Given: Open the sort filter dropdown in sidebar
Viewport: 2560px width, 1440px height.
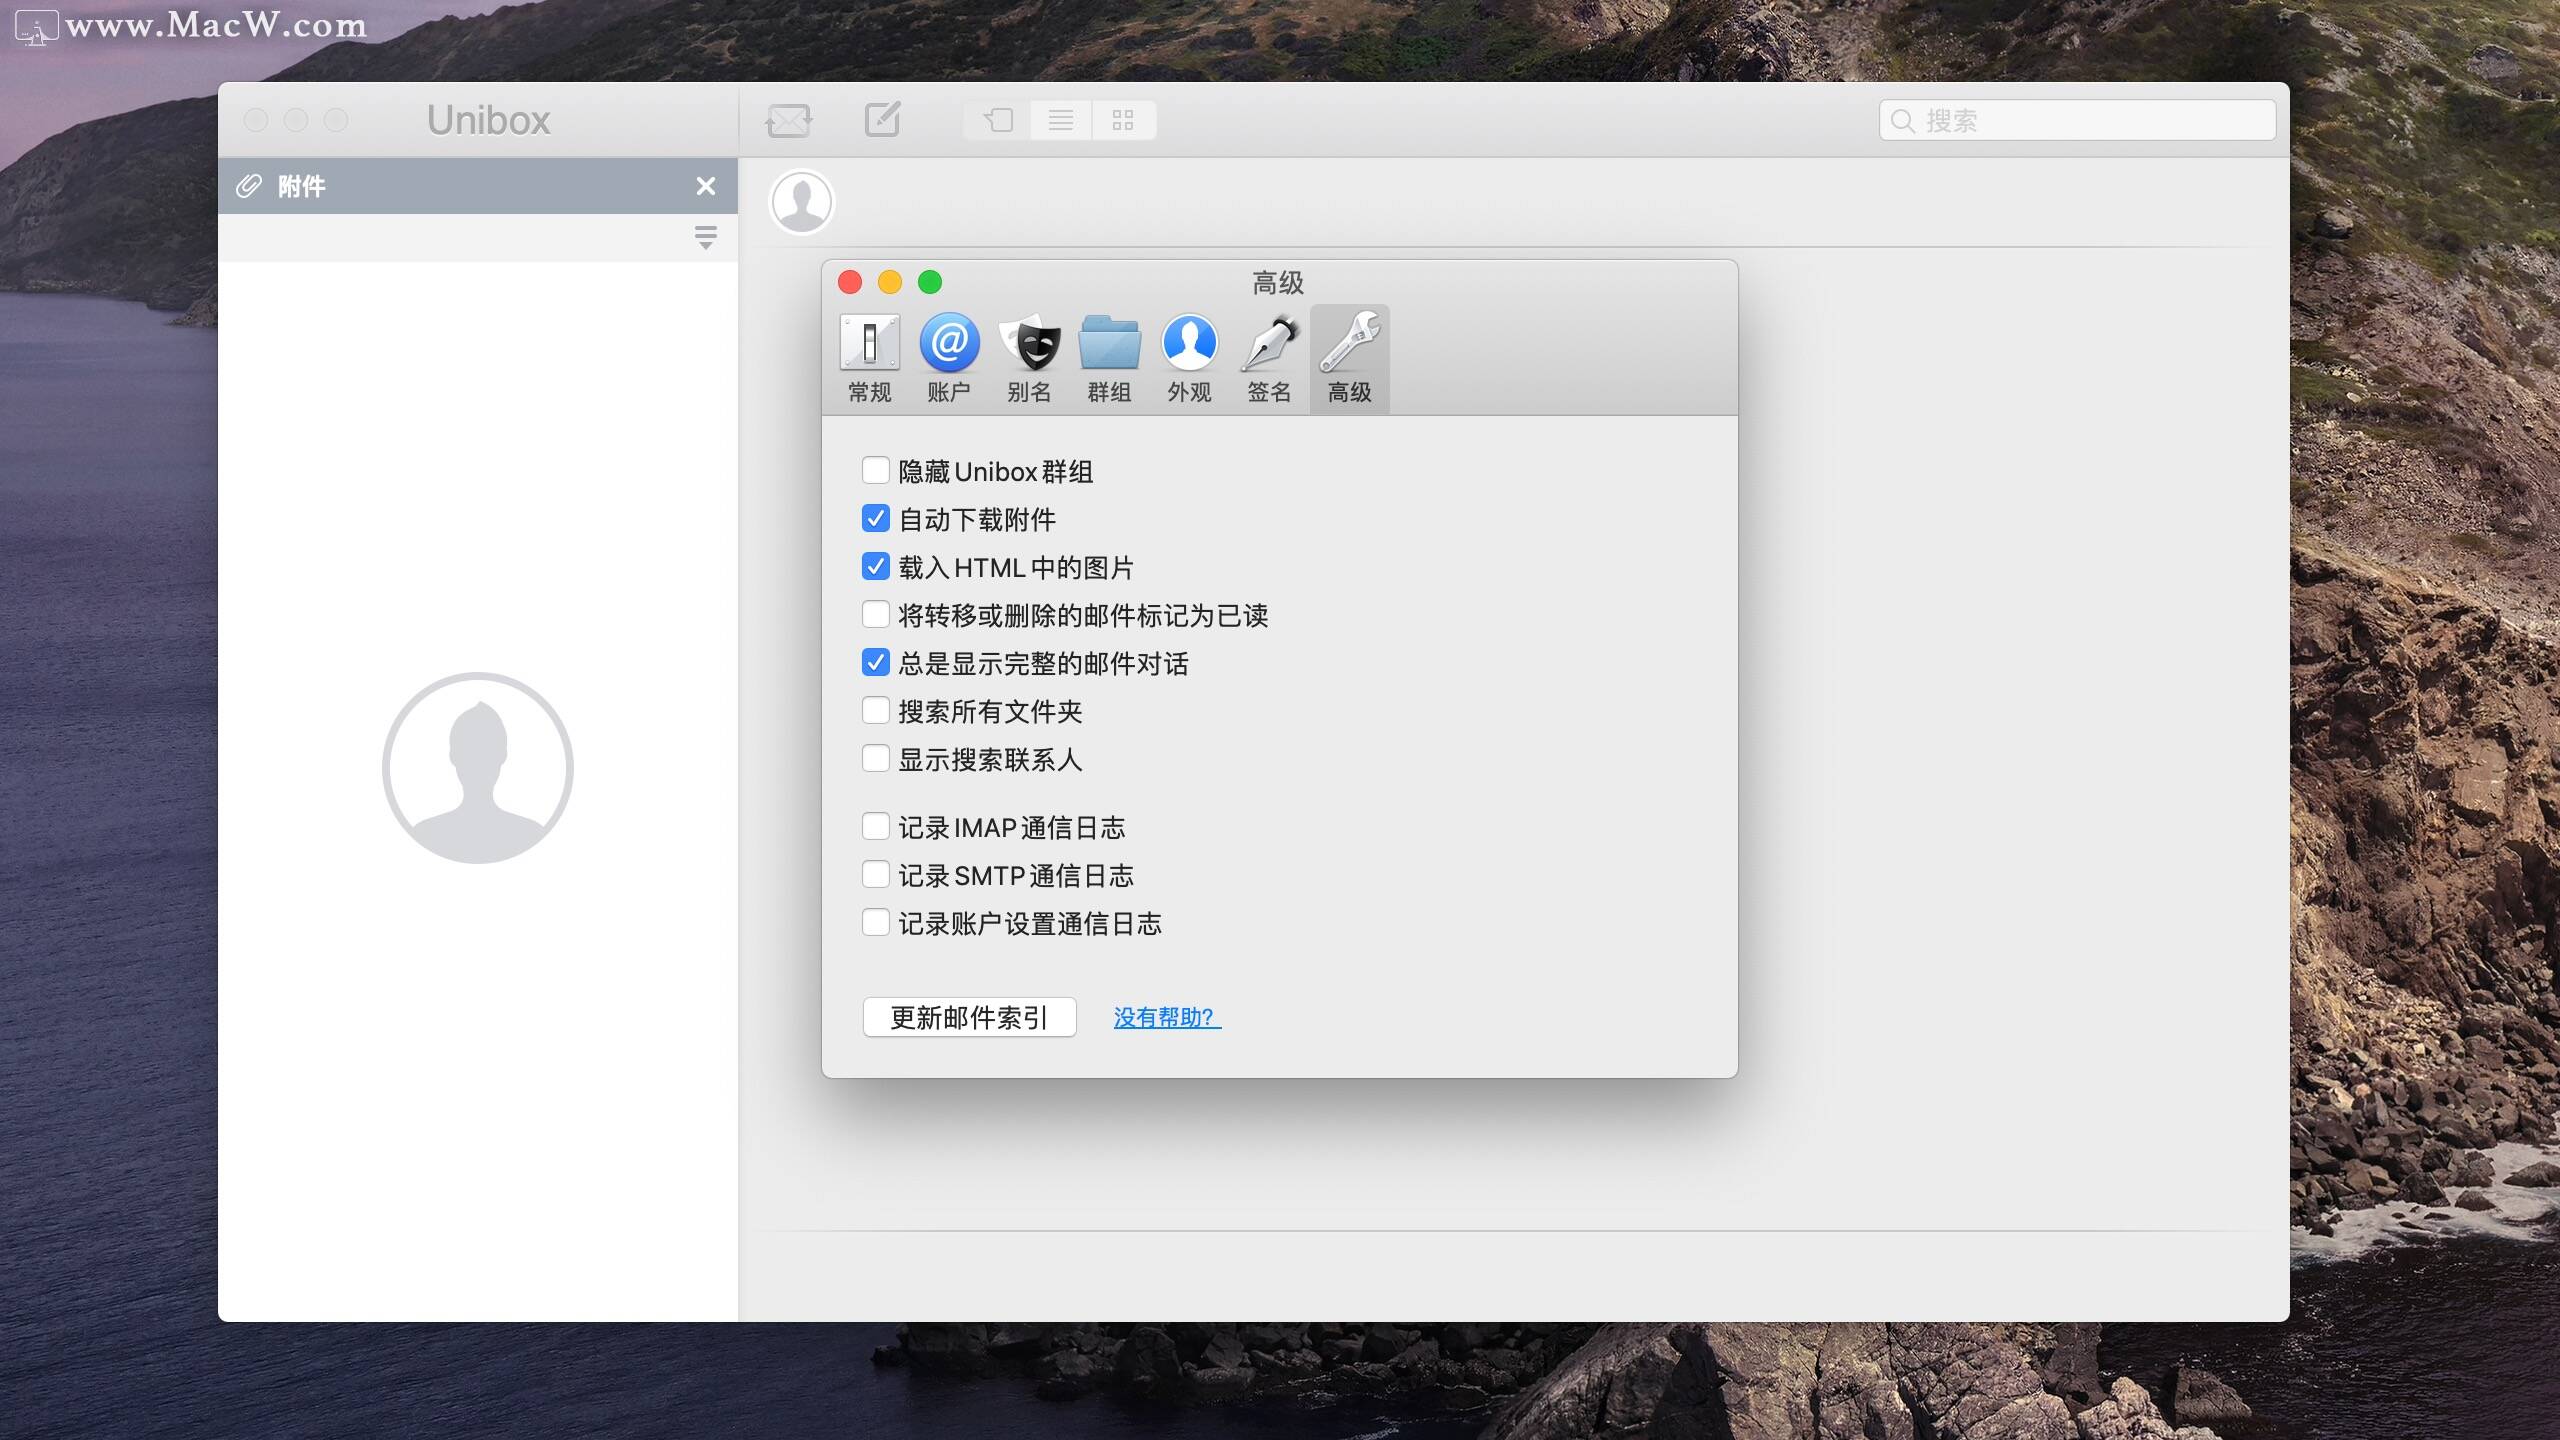Looking at the screenshot, I should click(x=705, y=238).
